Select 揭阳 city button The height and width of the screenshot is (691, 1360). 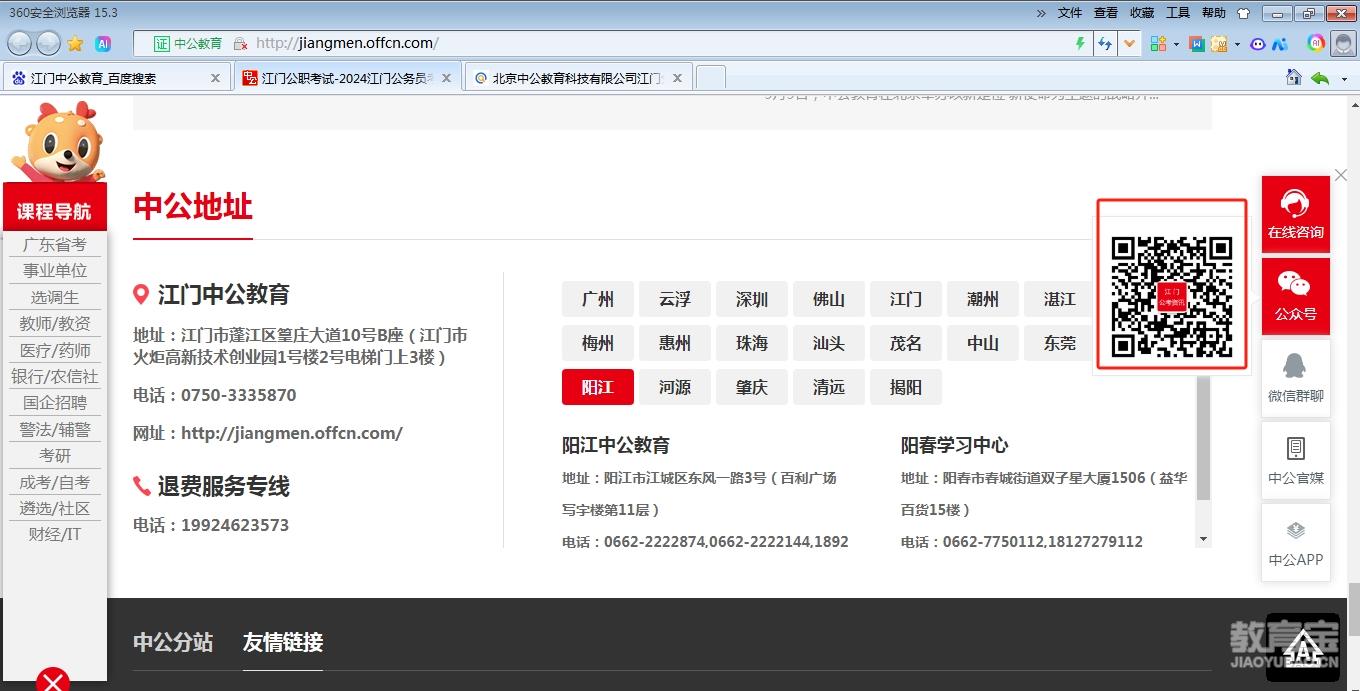[906, 387]
